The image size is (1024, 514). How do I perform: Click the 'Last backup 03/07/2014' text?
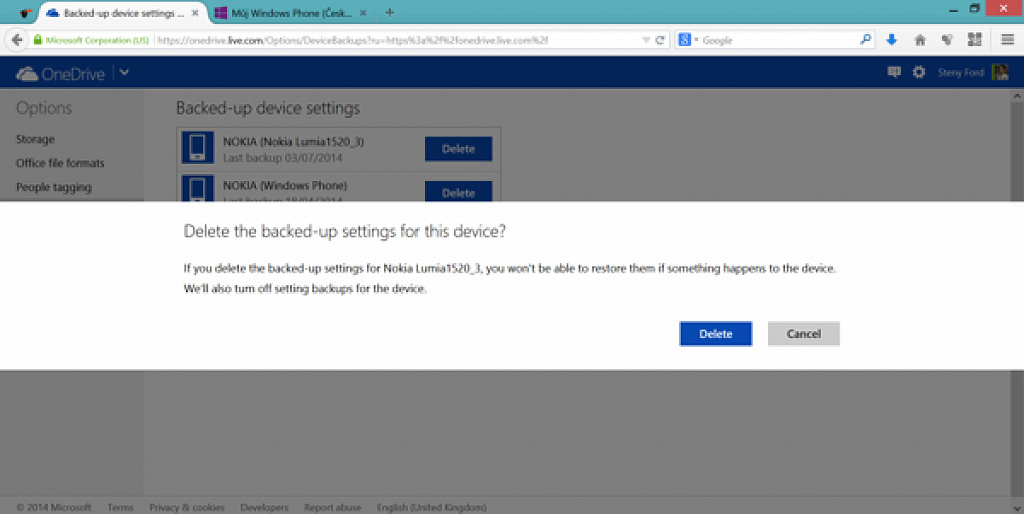point(282,157)
